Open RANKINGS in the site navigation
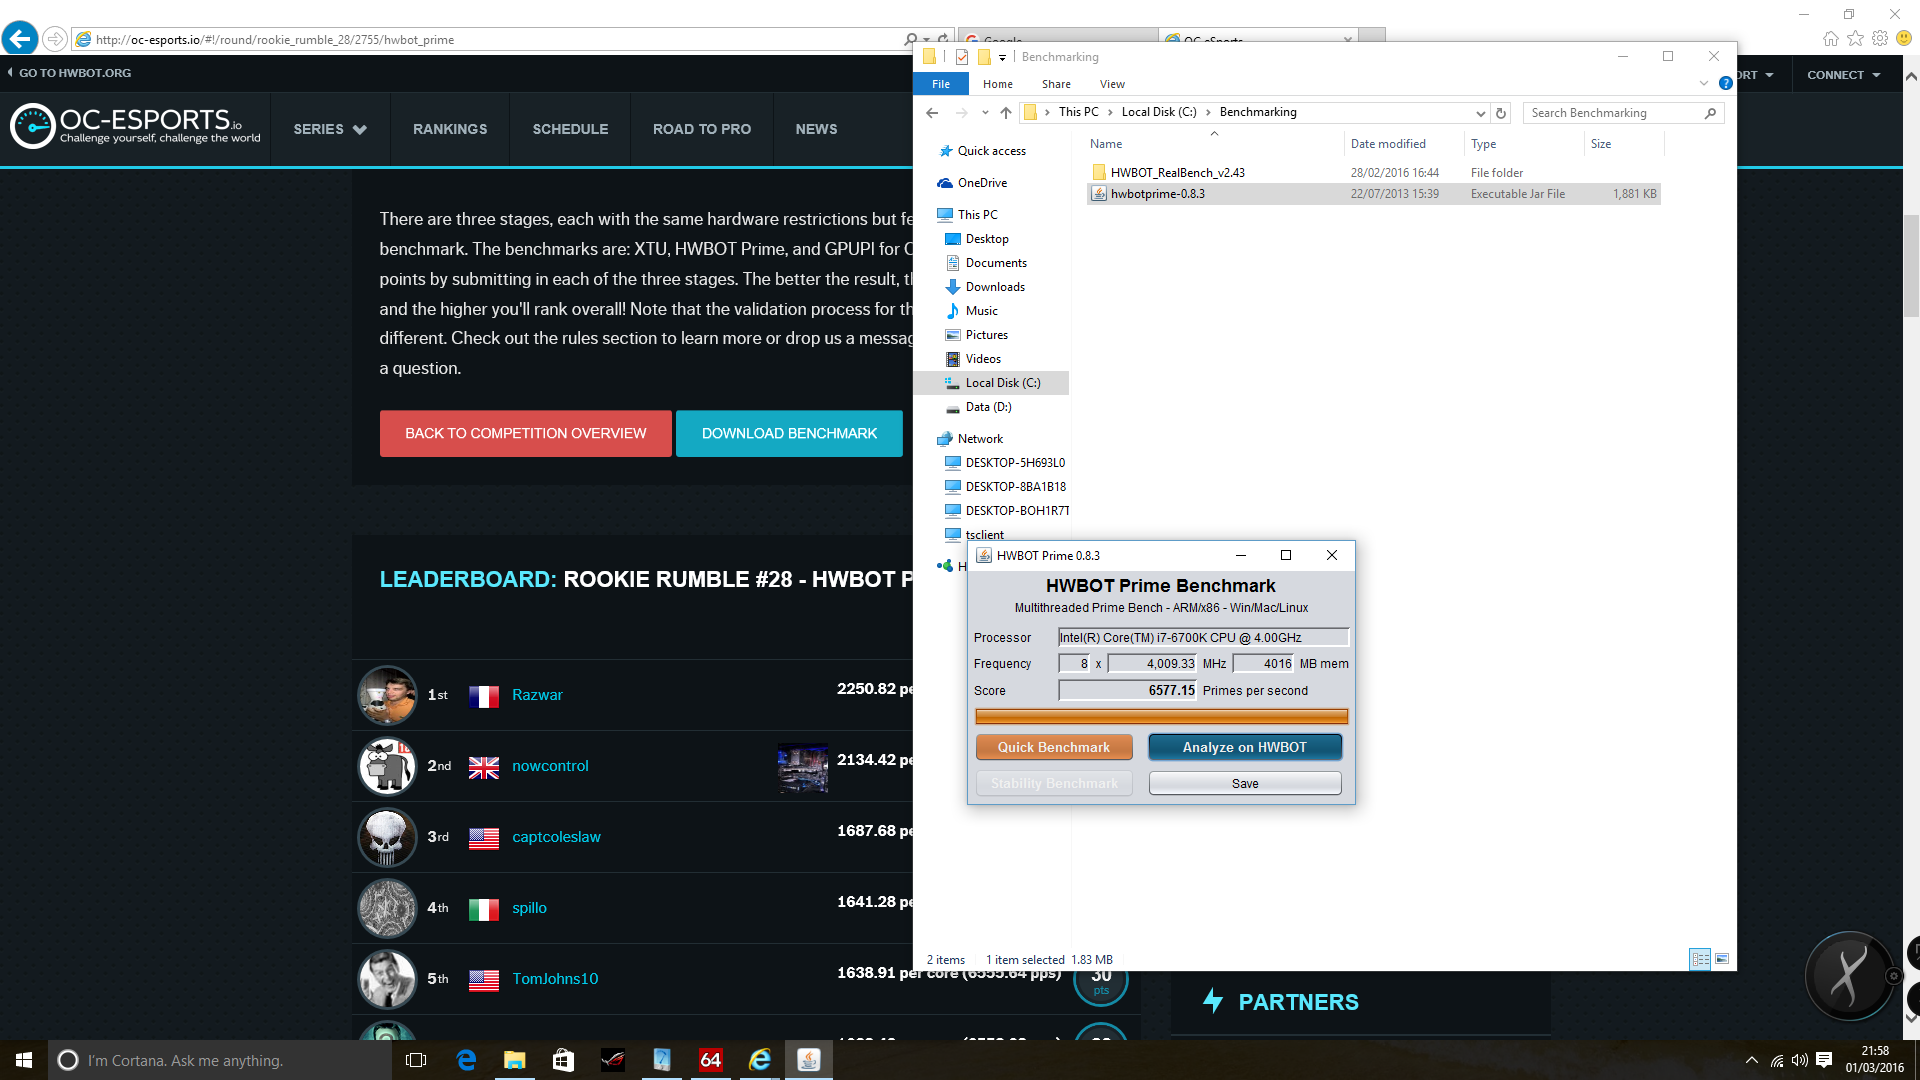This screenshot has height=1080, width=1920. pos(450,129)
